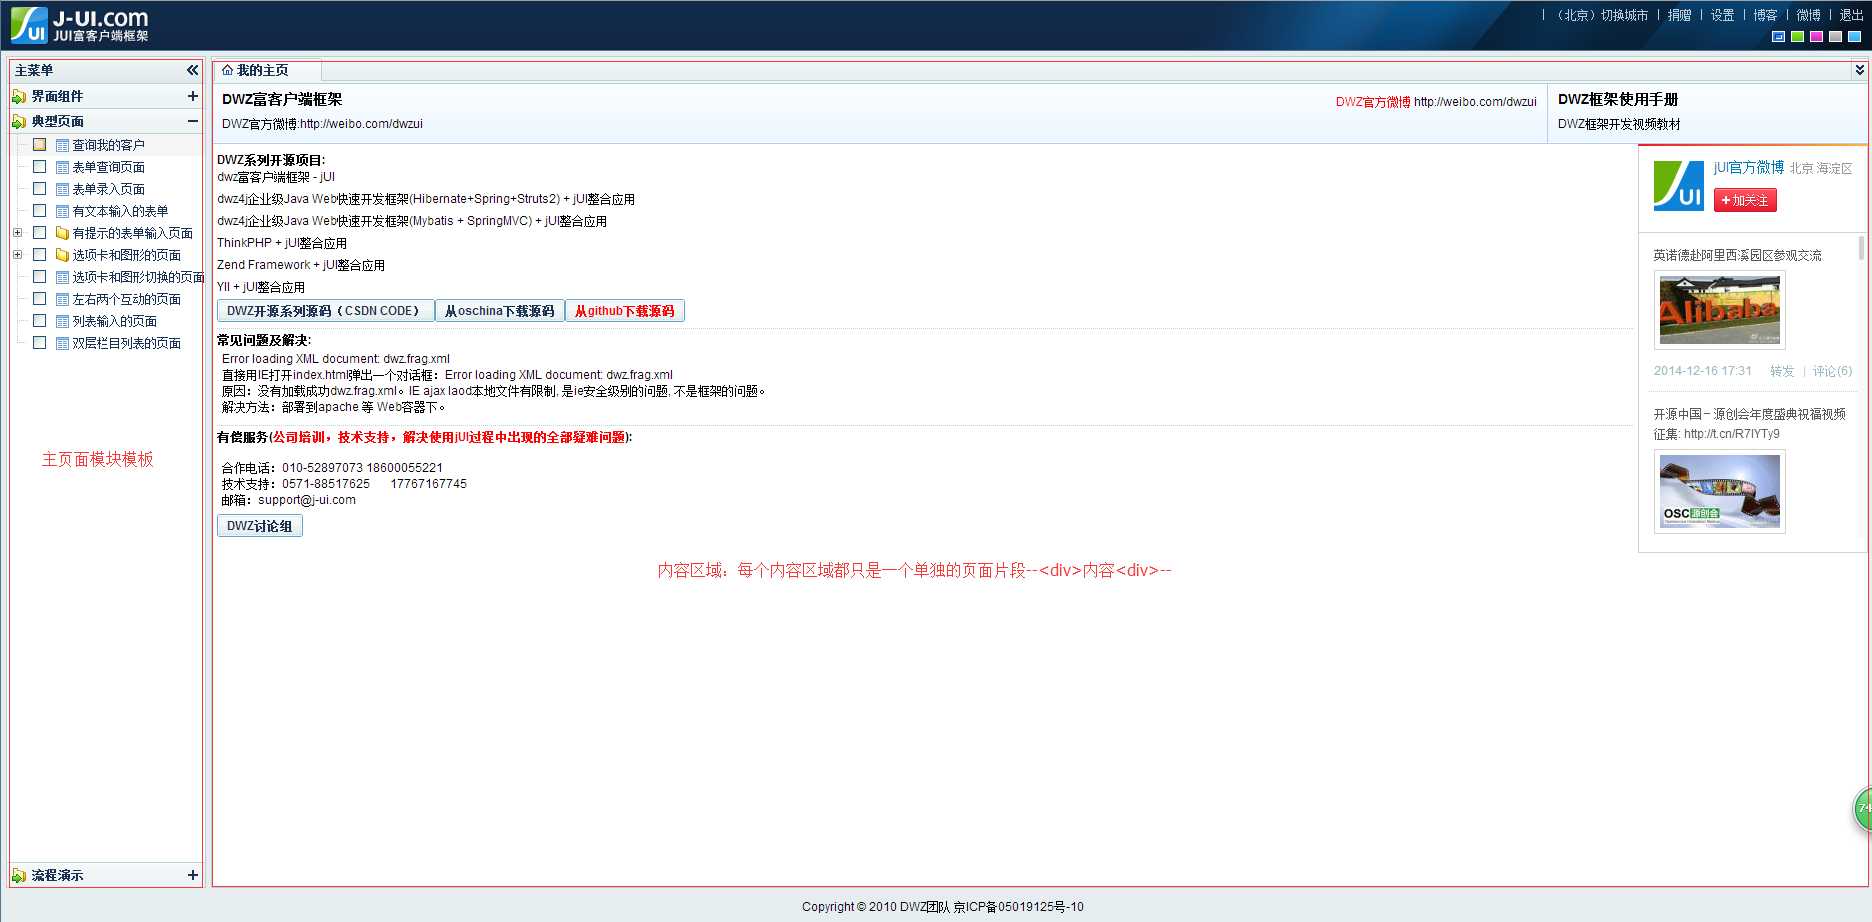The width and height of the screenshot is (1872, 922).
Task: Click the folder icon beside 典型页面
Action: coord(19,122)
